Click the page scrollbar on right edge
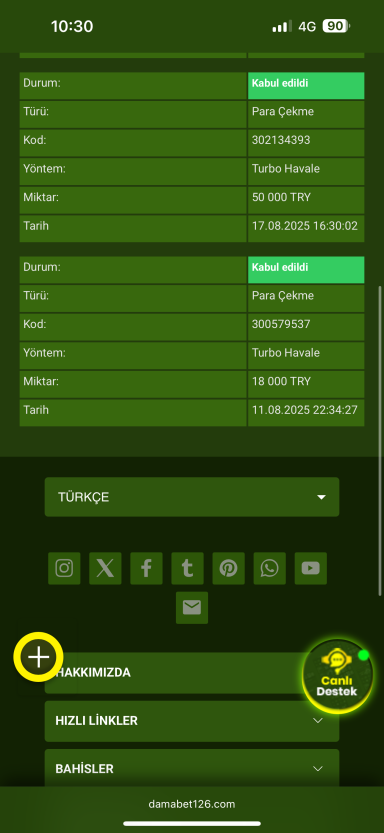 pyautogui.click(x=380, y=441)
